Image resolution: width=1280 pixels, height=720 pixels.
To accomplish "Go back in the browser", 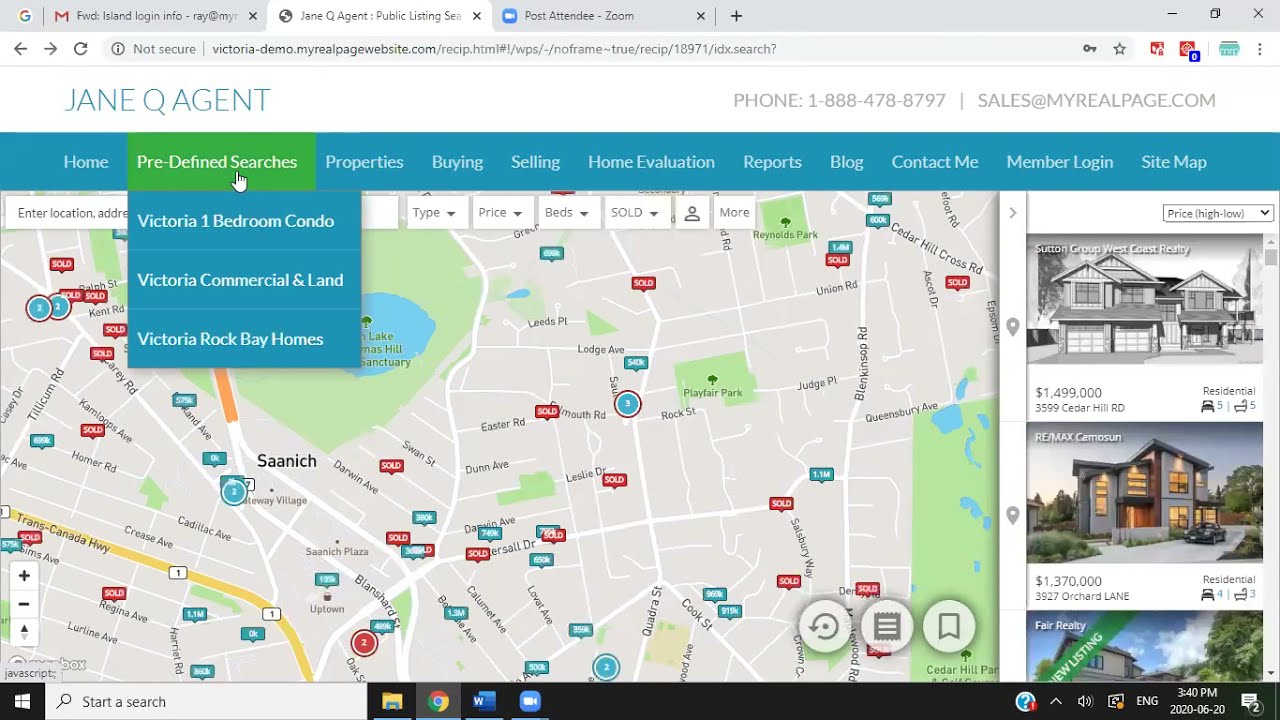I will 21,49.
